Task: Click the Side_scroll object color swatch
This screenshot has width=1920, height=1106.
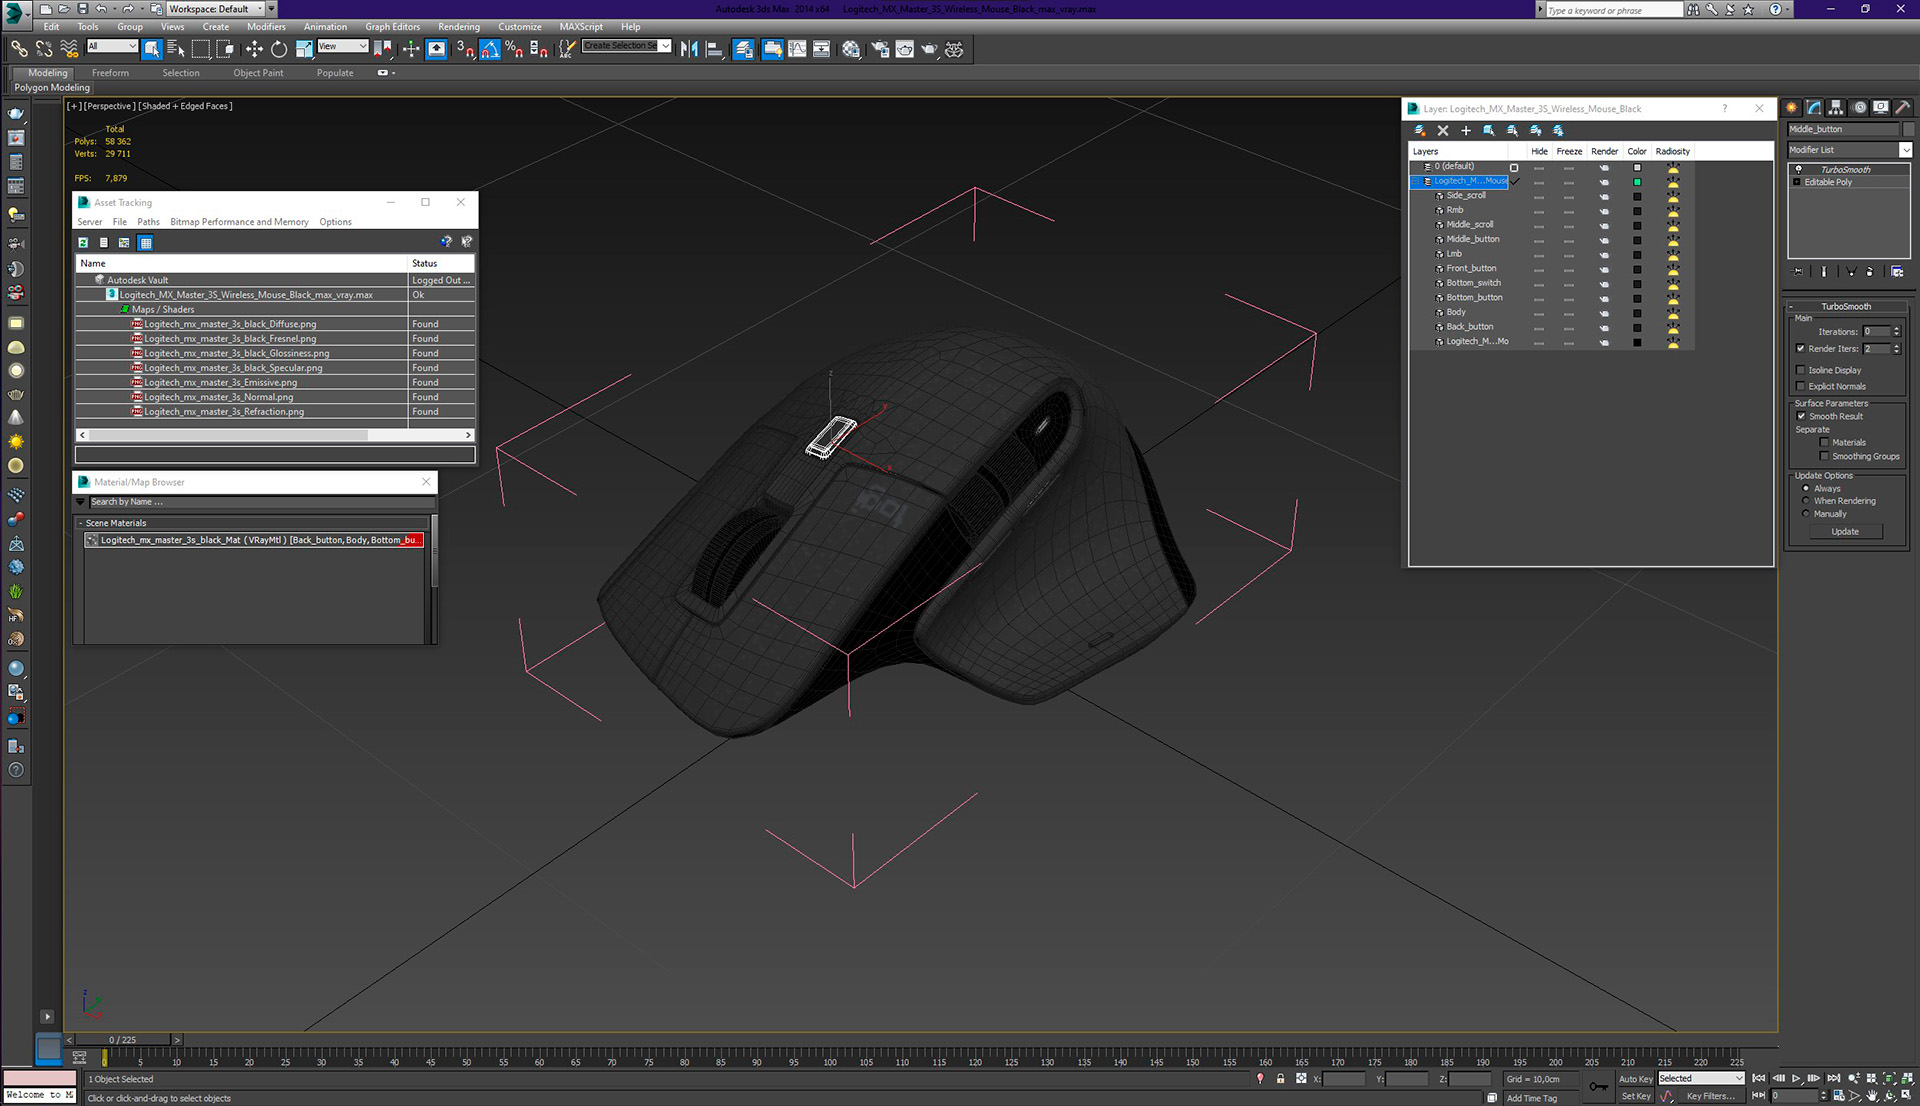Action: [1637, 197]
